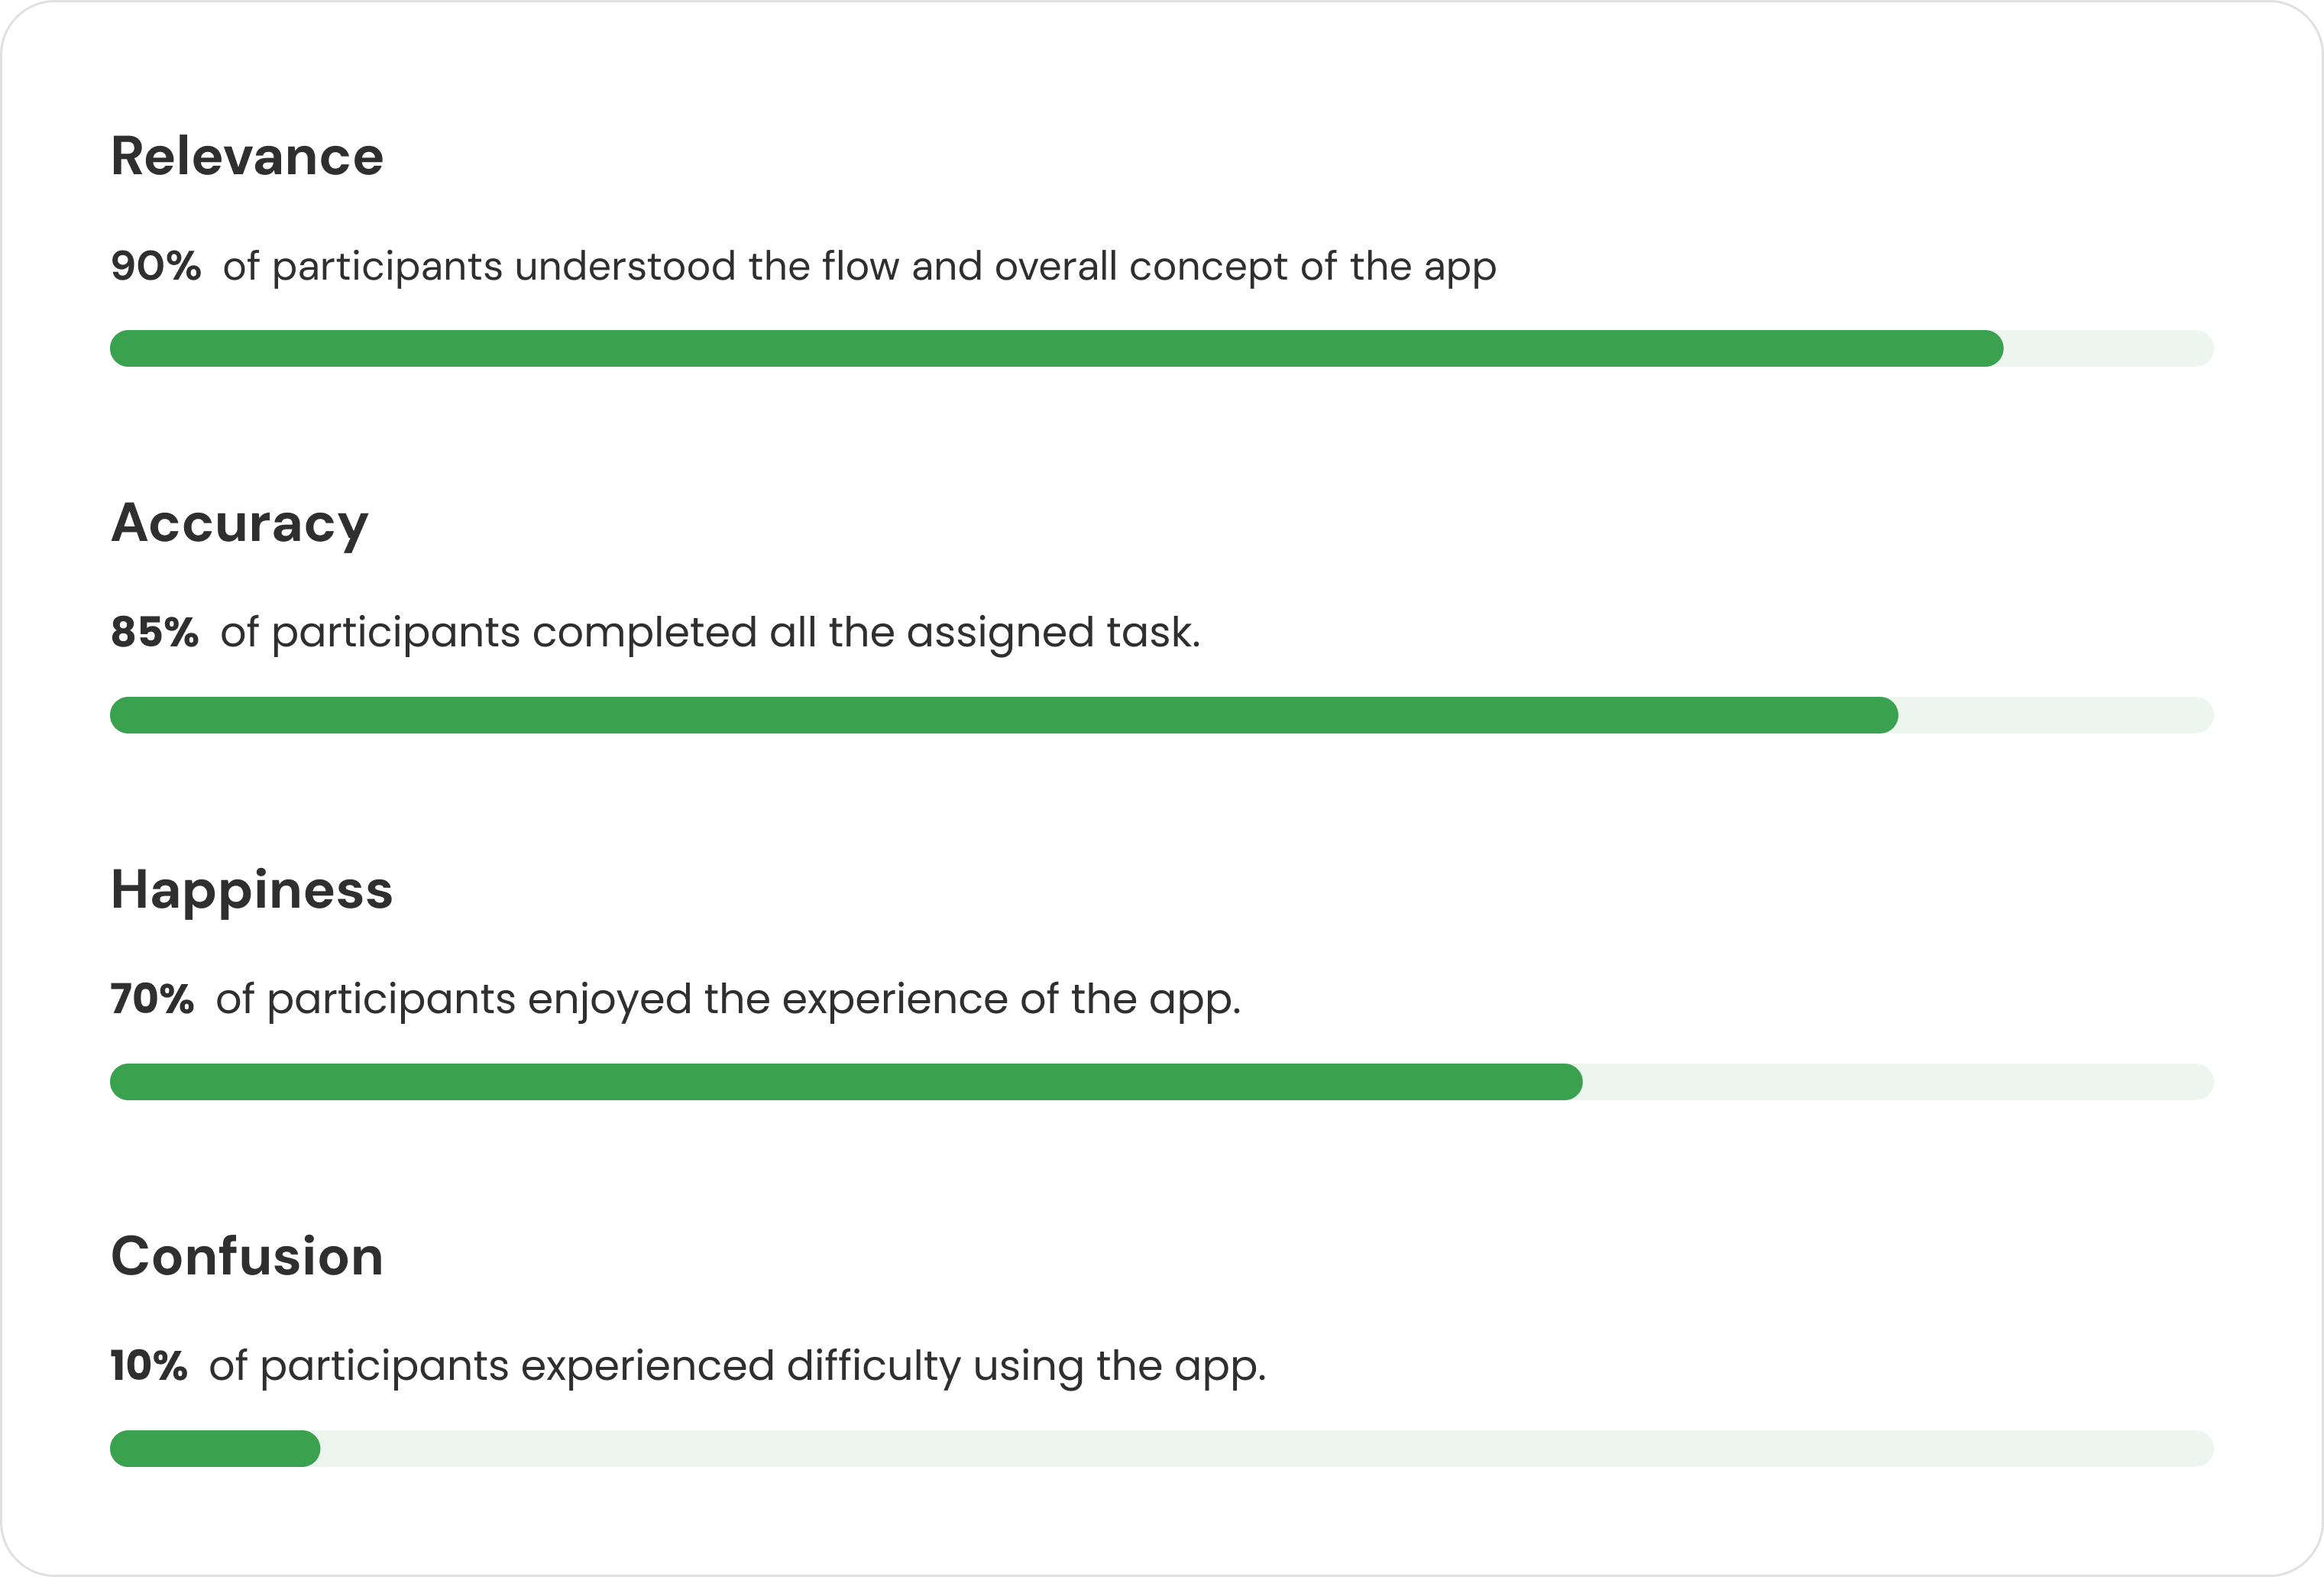Click the green fill of the Happiness bar
The image size is (2324, 1577).
pos(845,1082)
